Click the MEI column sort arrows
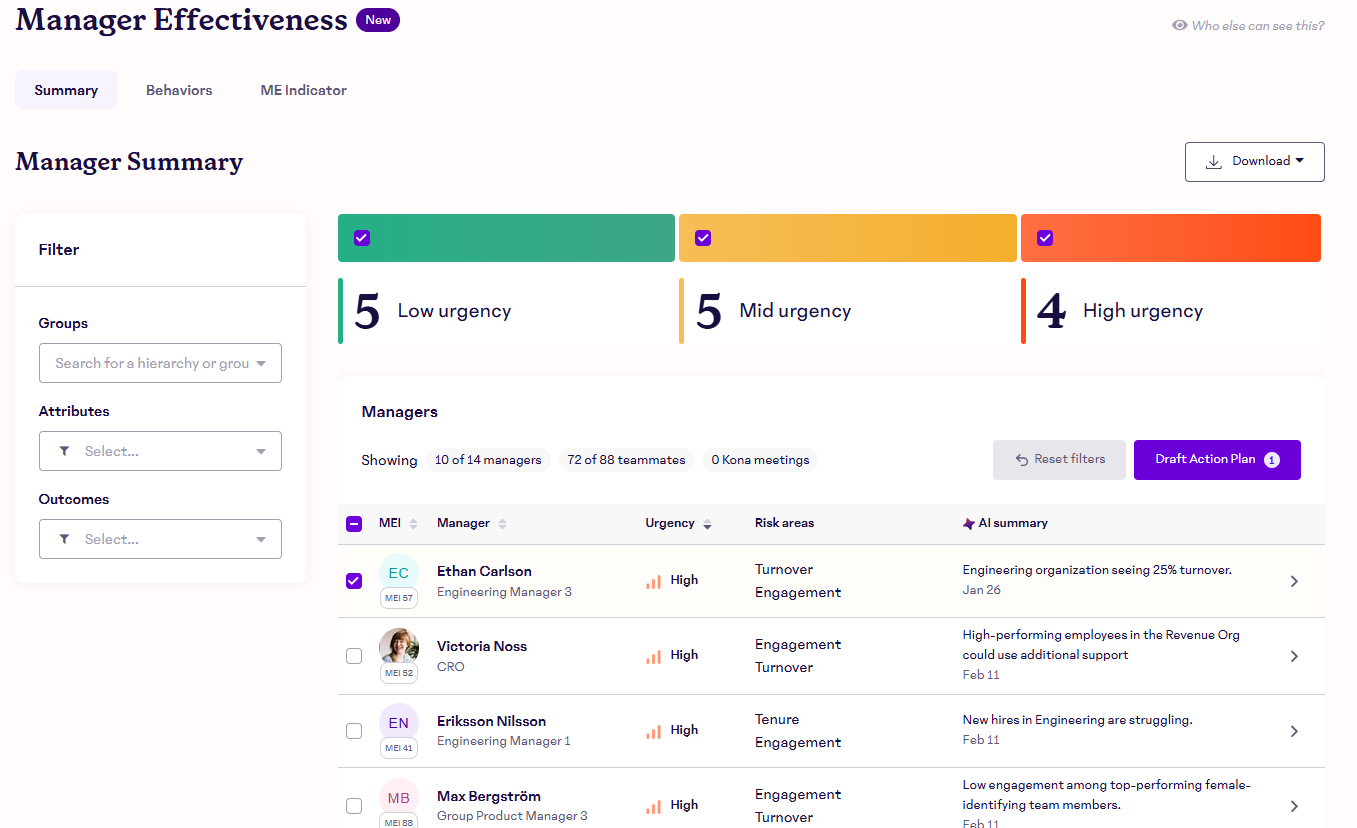 tap(413, 524)
